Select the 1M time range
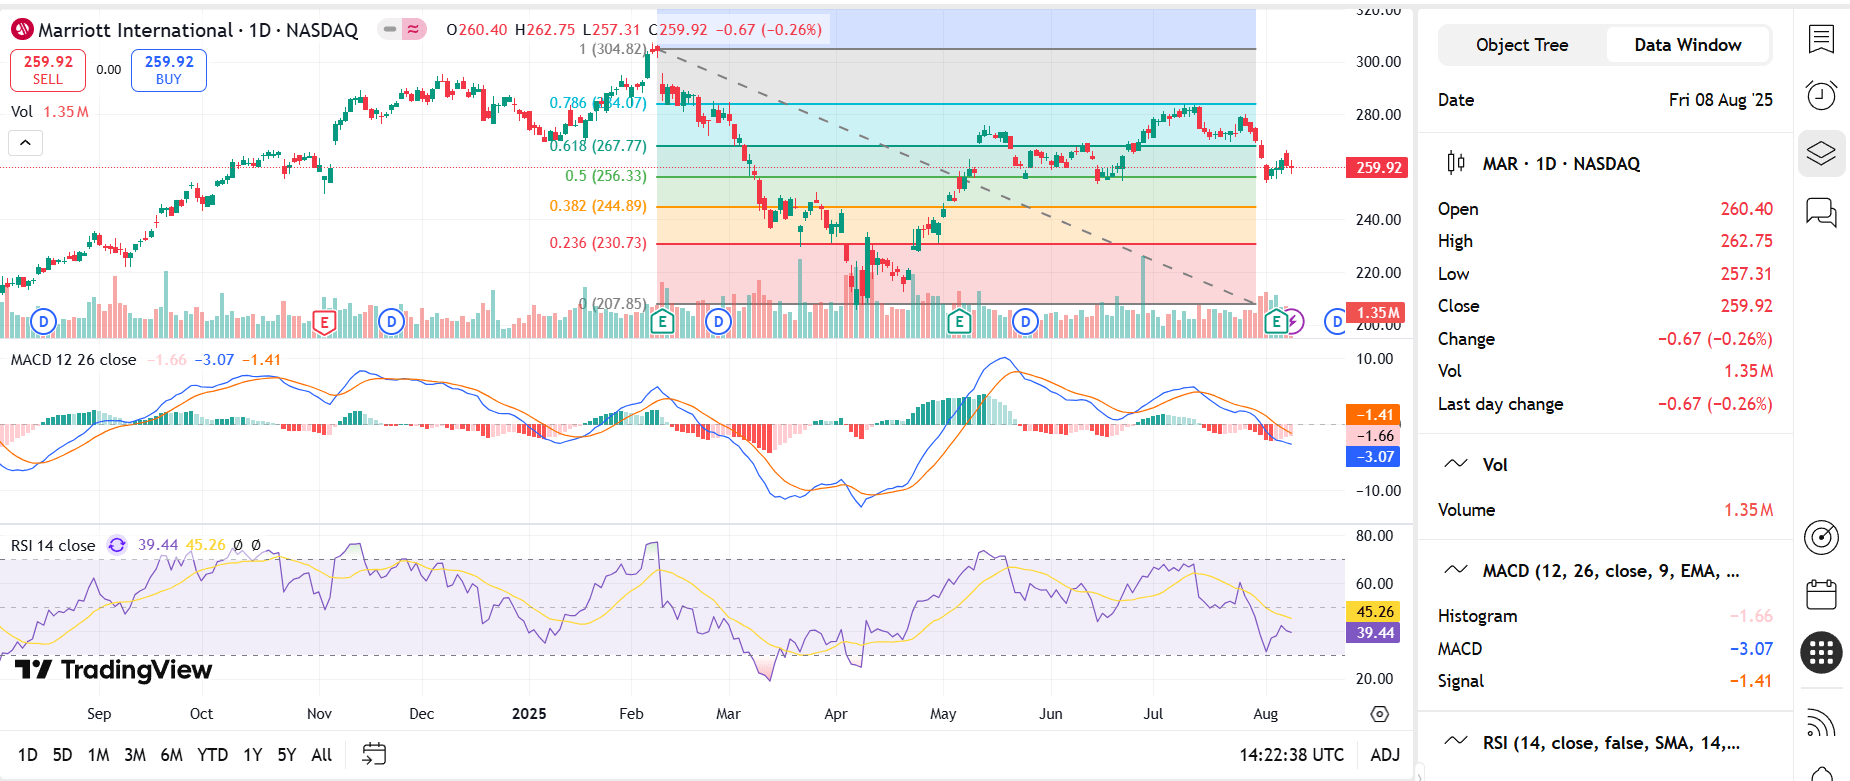The image size is (1850, 781). [98, 755]
